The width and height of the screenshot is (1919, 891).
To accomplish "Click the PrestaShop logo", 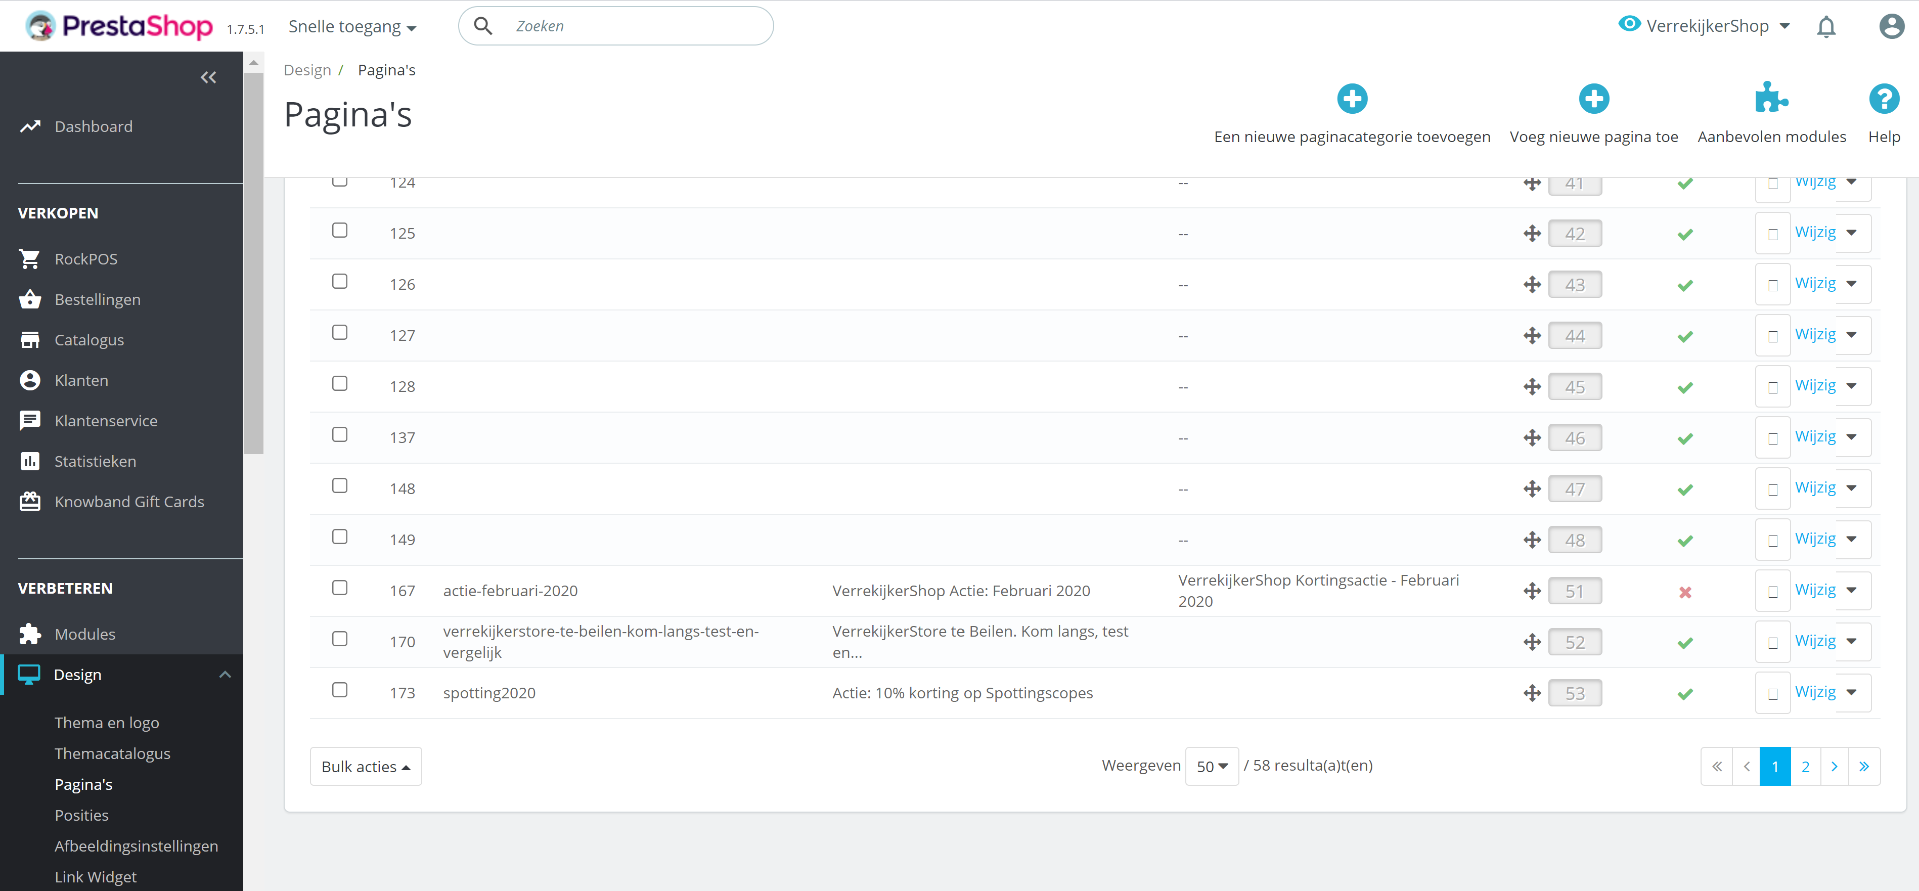I will pyautogui.click(x=120, y=26).
